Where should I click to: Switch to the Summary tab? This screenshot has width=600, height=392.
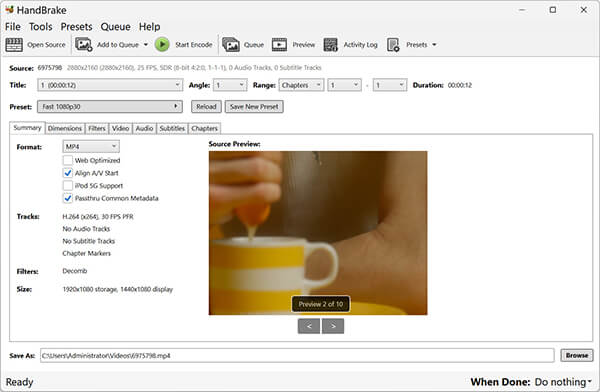tap(27, 128)
